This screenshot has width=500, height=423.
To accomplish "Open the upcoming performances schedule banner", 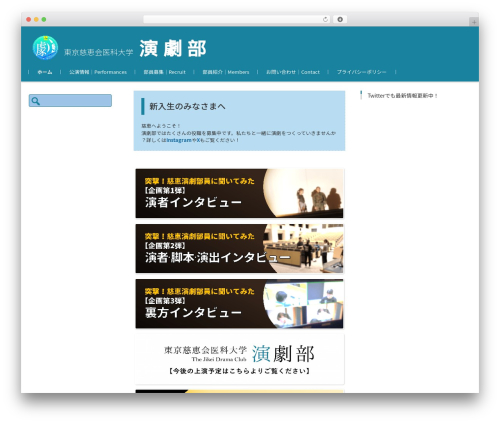I will [x=239, y=359].
